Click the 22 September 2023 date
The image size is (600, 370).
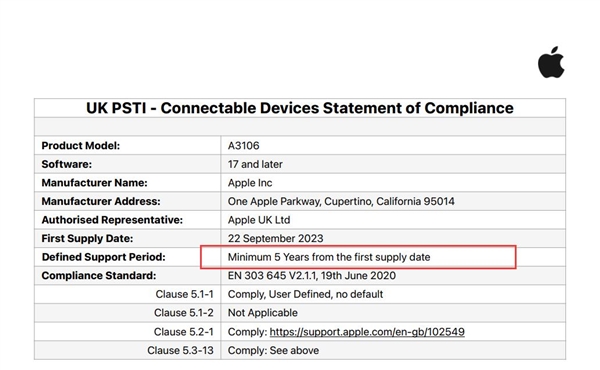coord(275,238)
